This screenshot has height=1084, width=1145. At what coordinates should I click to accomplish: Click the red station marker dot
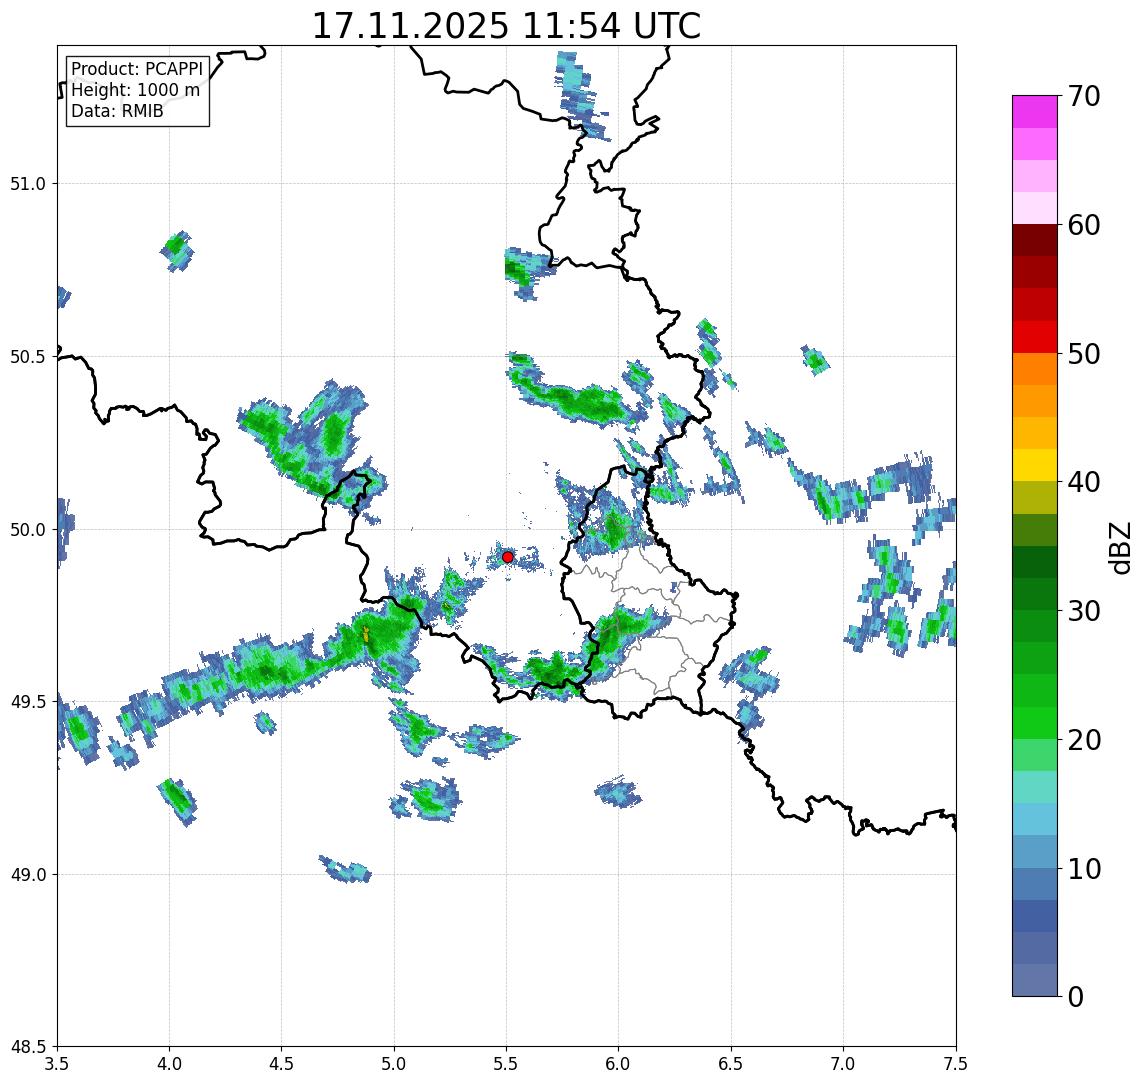508,557
